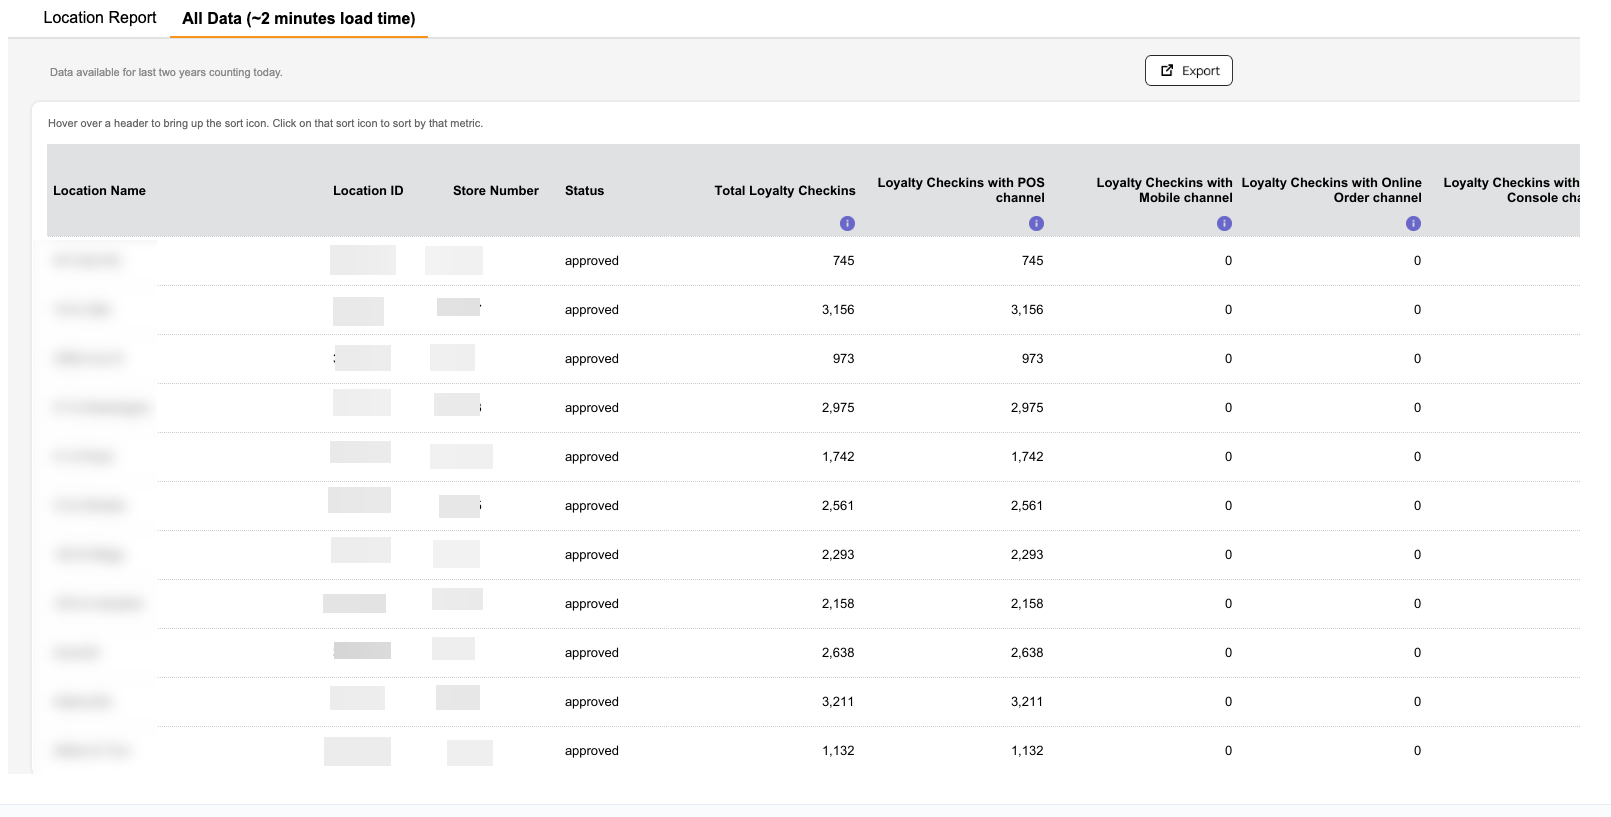The image size is (1611, 817).
Task: Click the row with 745 total checkins
Action: tap(813, 261)
